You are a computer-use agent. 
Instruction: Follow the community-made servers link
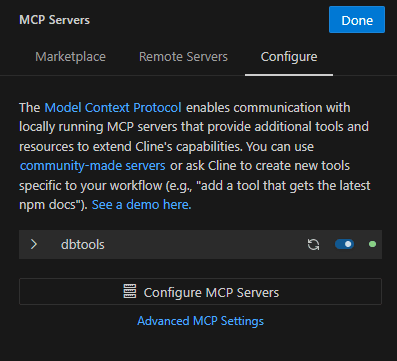point(93,166)
